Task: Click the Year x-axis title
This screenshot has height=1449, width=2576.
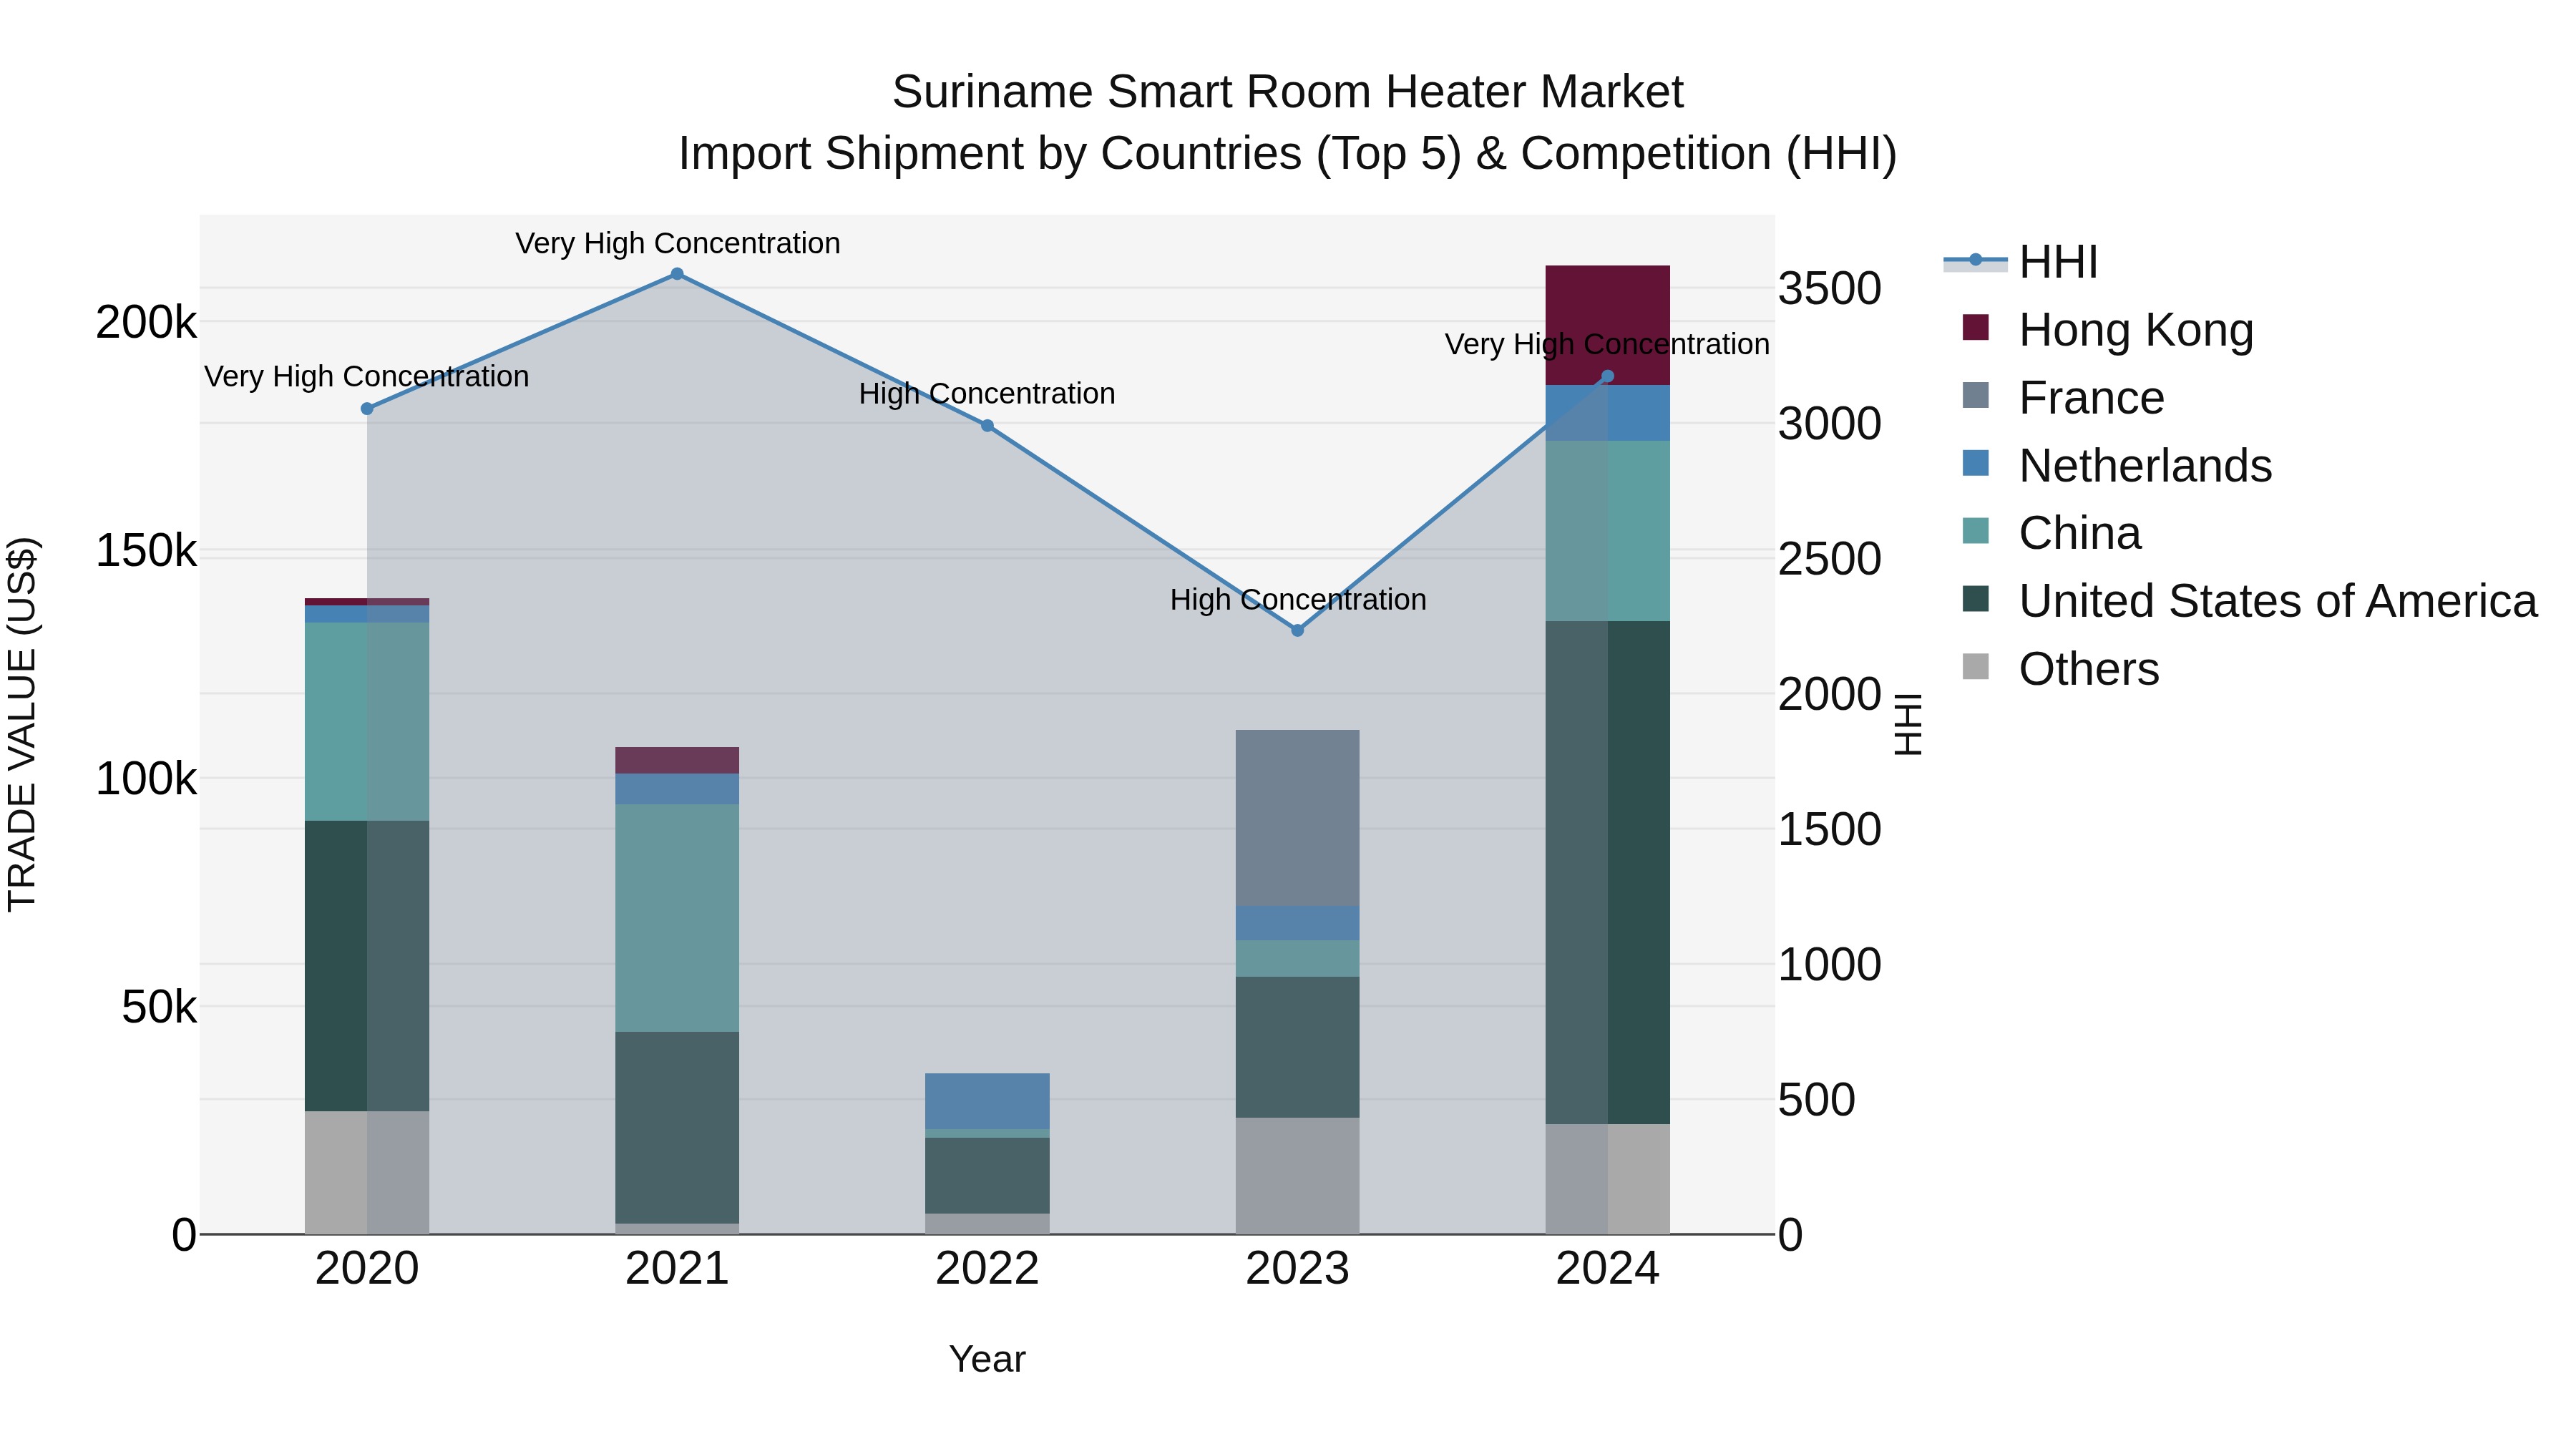Action: (x=987, y=1359)
